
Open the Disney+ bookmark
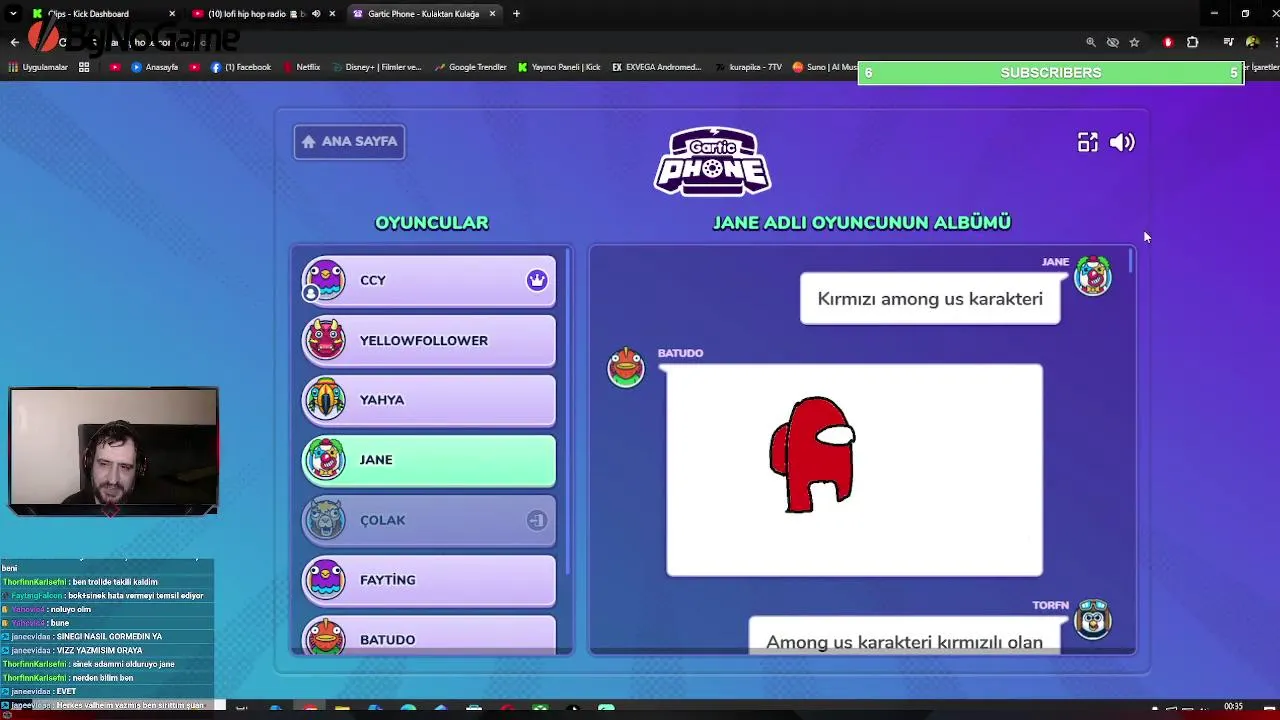click(x=377, y=67)
